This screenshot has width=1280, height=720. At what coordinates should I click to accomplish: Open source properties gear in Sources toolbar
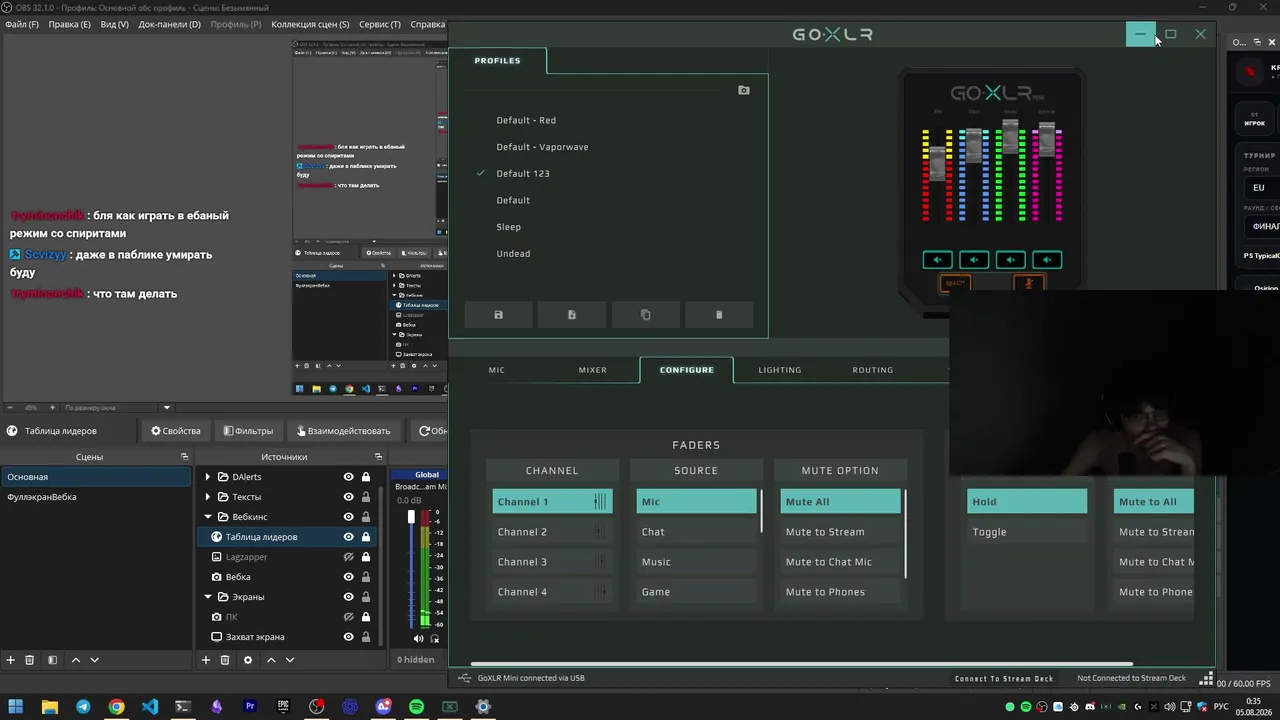(248, 660)
